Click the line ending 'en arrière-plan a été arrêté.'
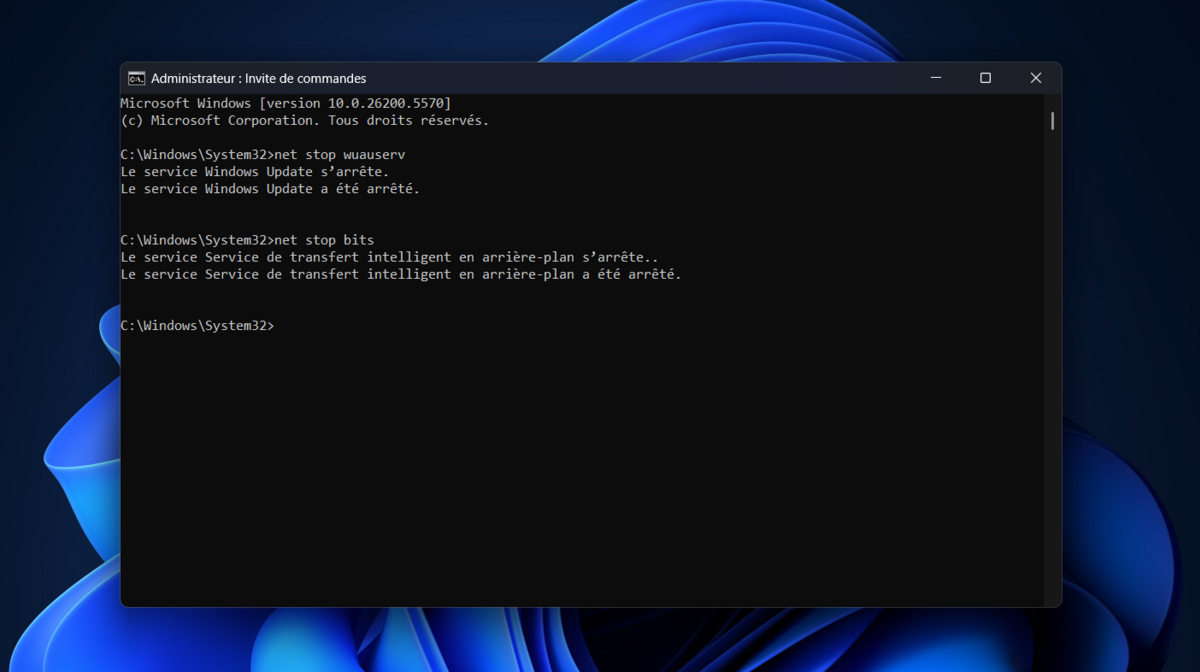This screenshot has height=672, width=1200. [401, 274]
